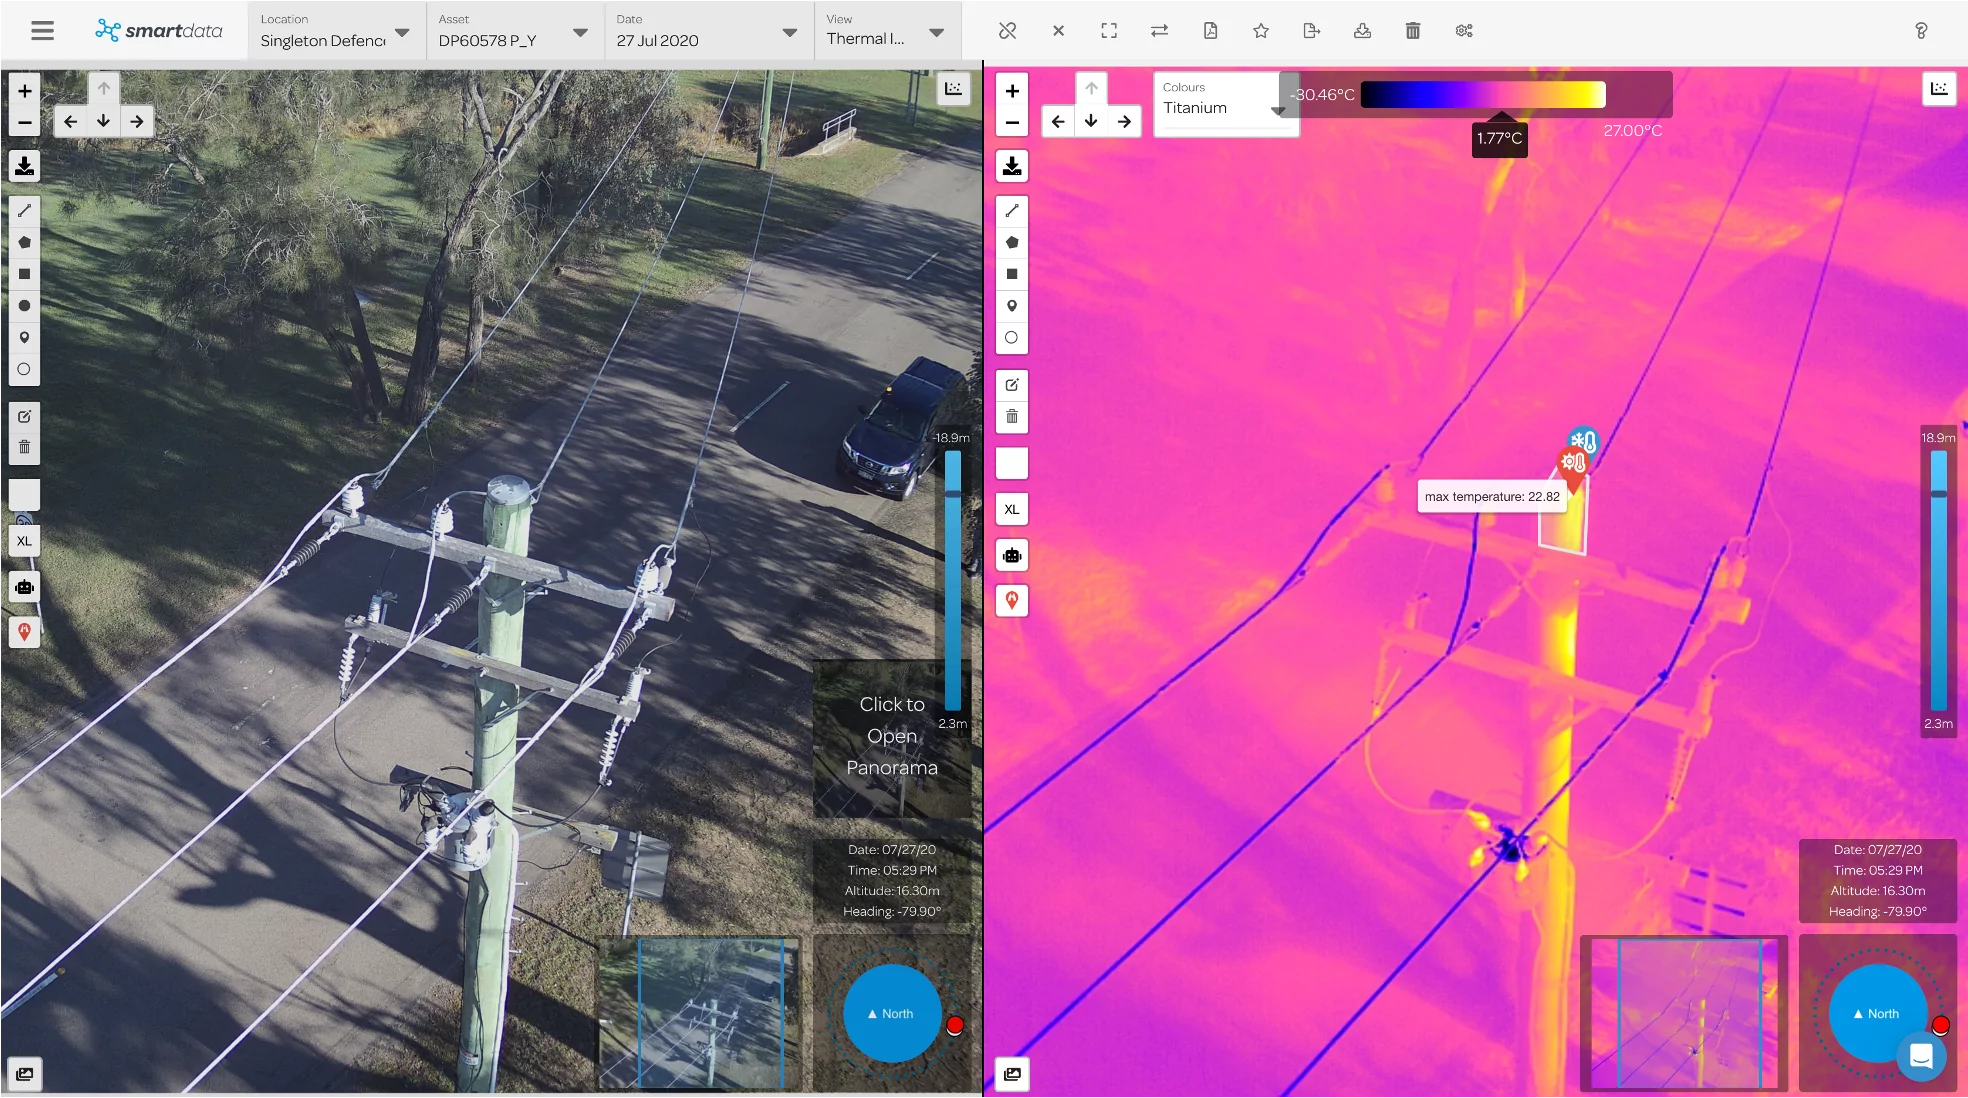The height and width of the screenshot is (1098, 1968).
Task: Click edit annotations icon in thermal panel
Action: click(1012, 385)
